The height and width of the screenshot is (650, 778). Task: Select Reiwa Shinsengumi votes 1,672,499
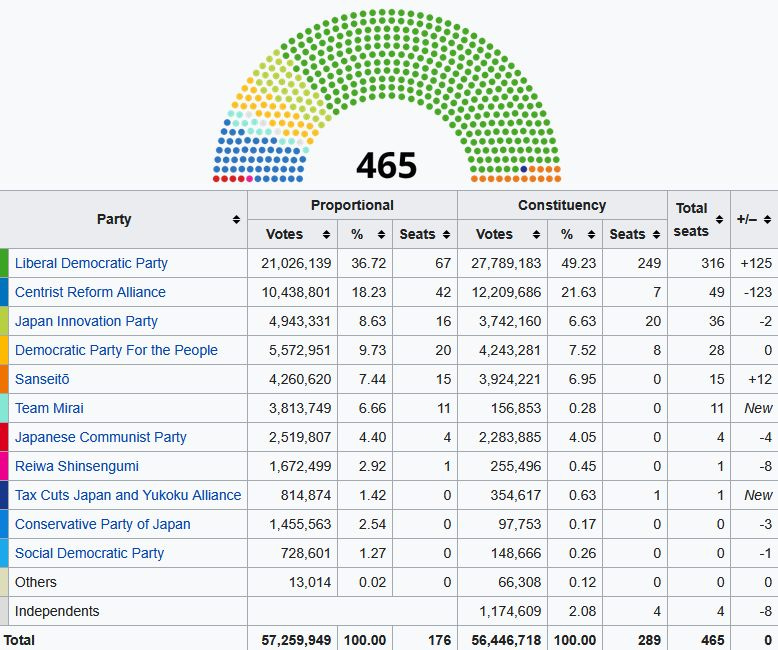[x=300, y=466]
